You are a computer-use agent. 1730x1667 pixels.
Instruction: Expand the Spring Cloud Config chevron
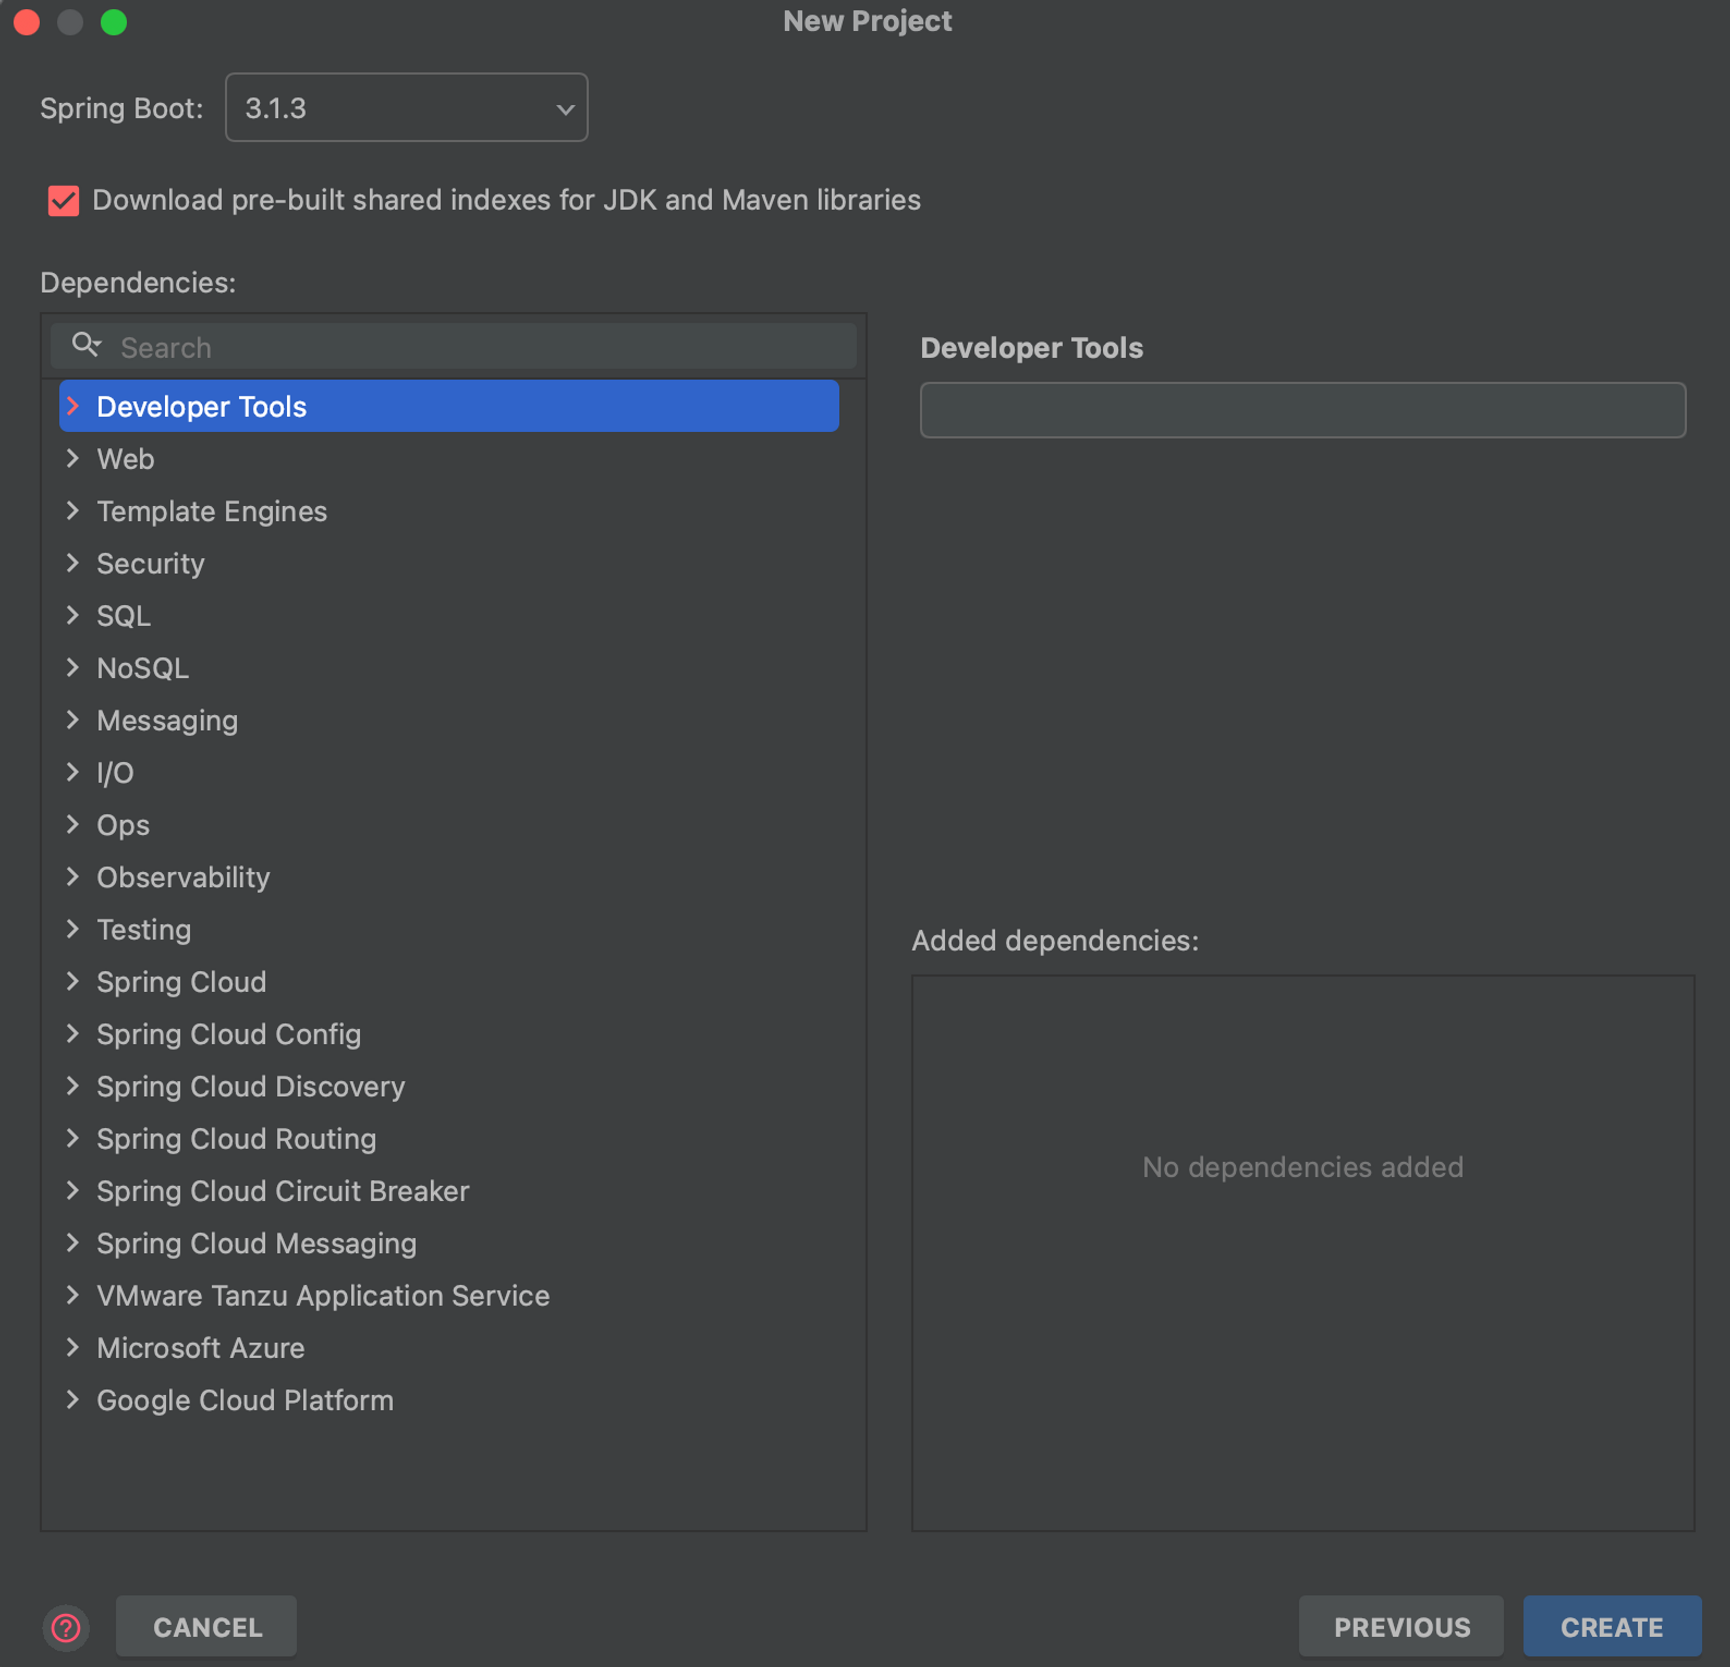pos(73,1034)
